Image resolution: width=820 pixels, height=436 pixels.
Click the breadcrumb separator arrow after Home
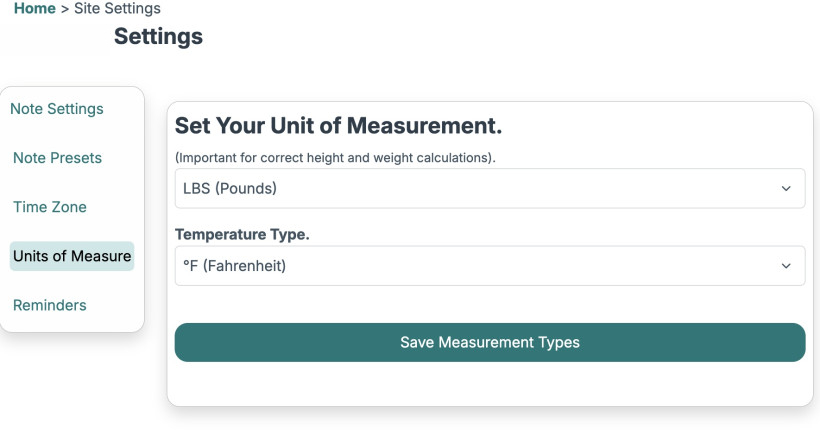[x=65, y=9]
